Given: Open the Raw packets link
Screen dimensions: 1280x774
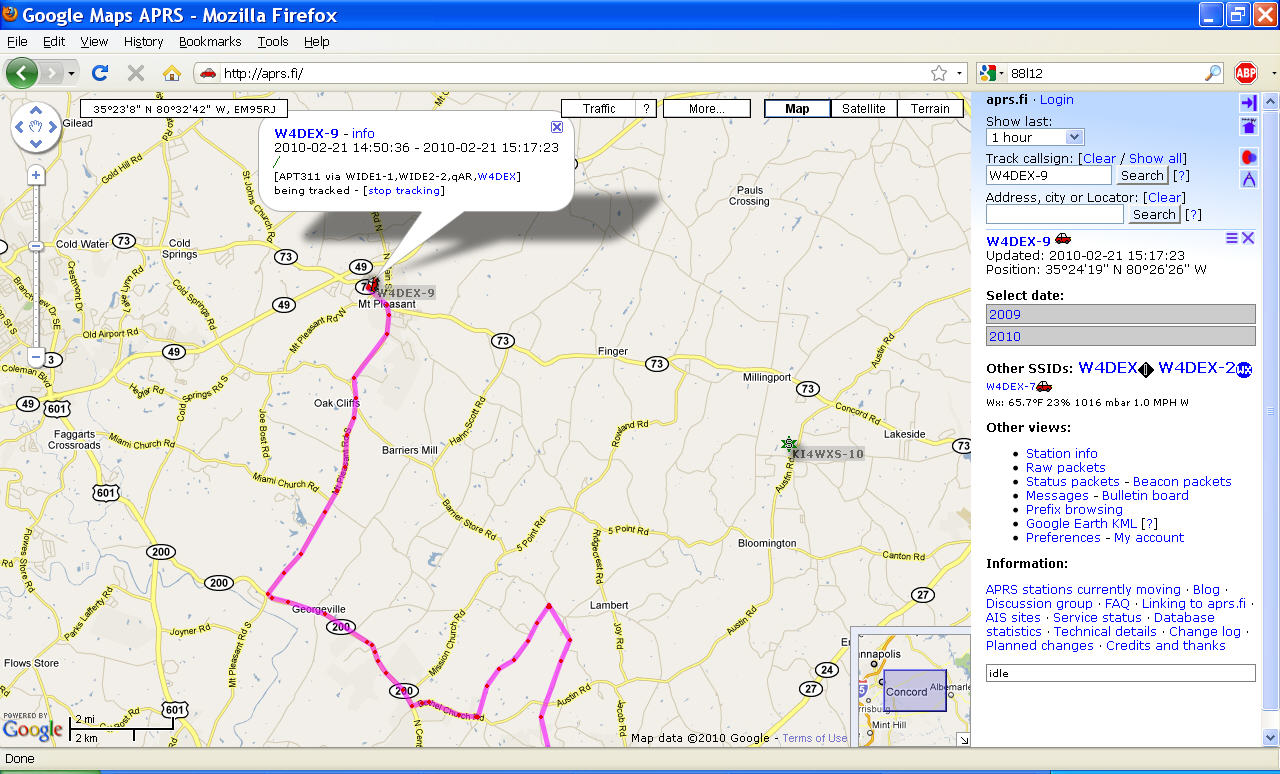Looking at the screenshot, I should point(1065,467).
